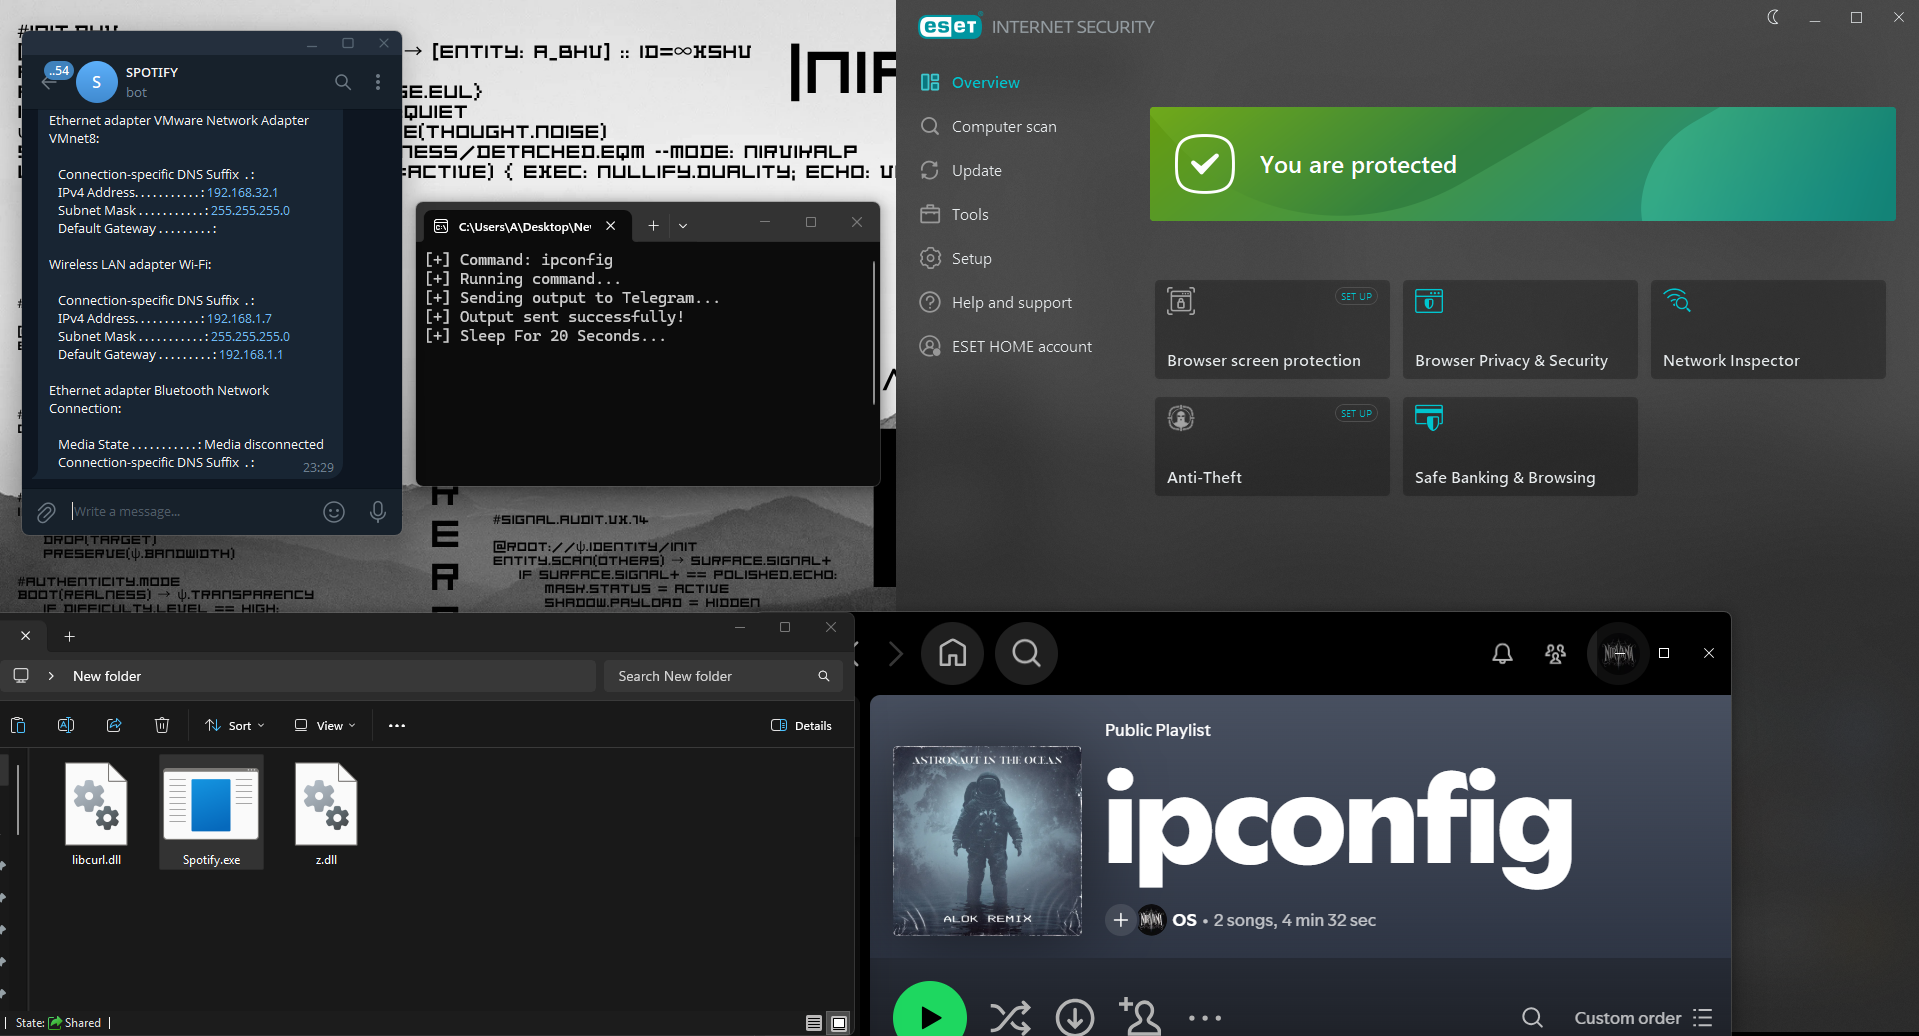Click the Explorer share icon
Screen dimensions: 1919x1036
point(114,725)
